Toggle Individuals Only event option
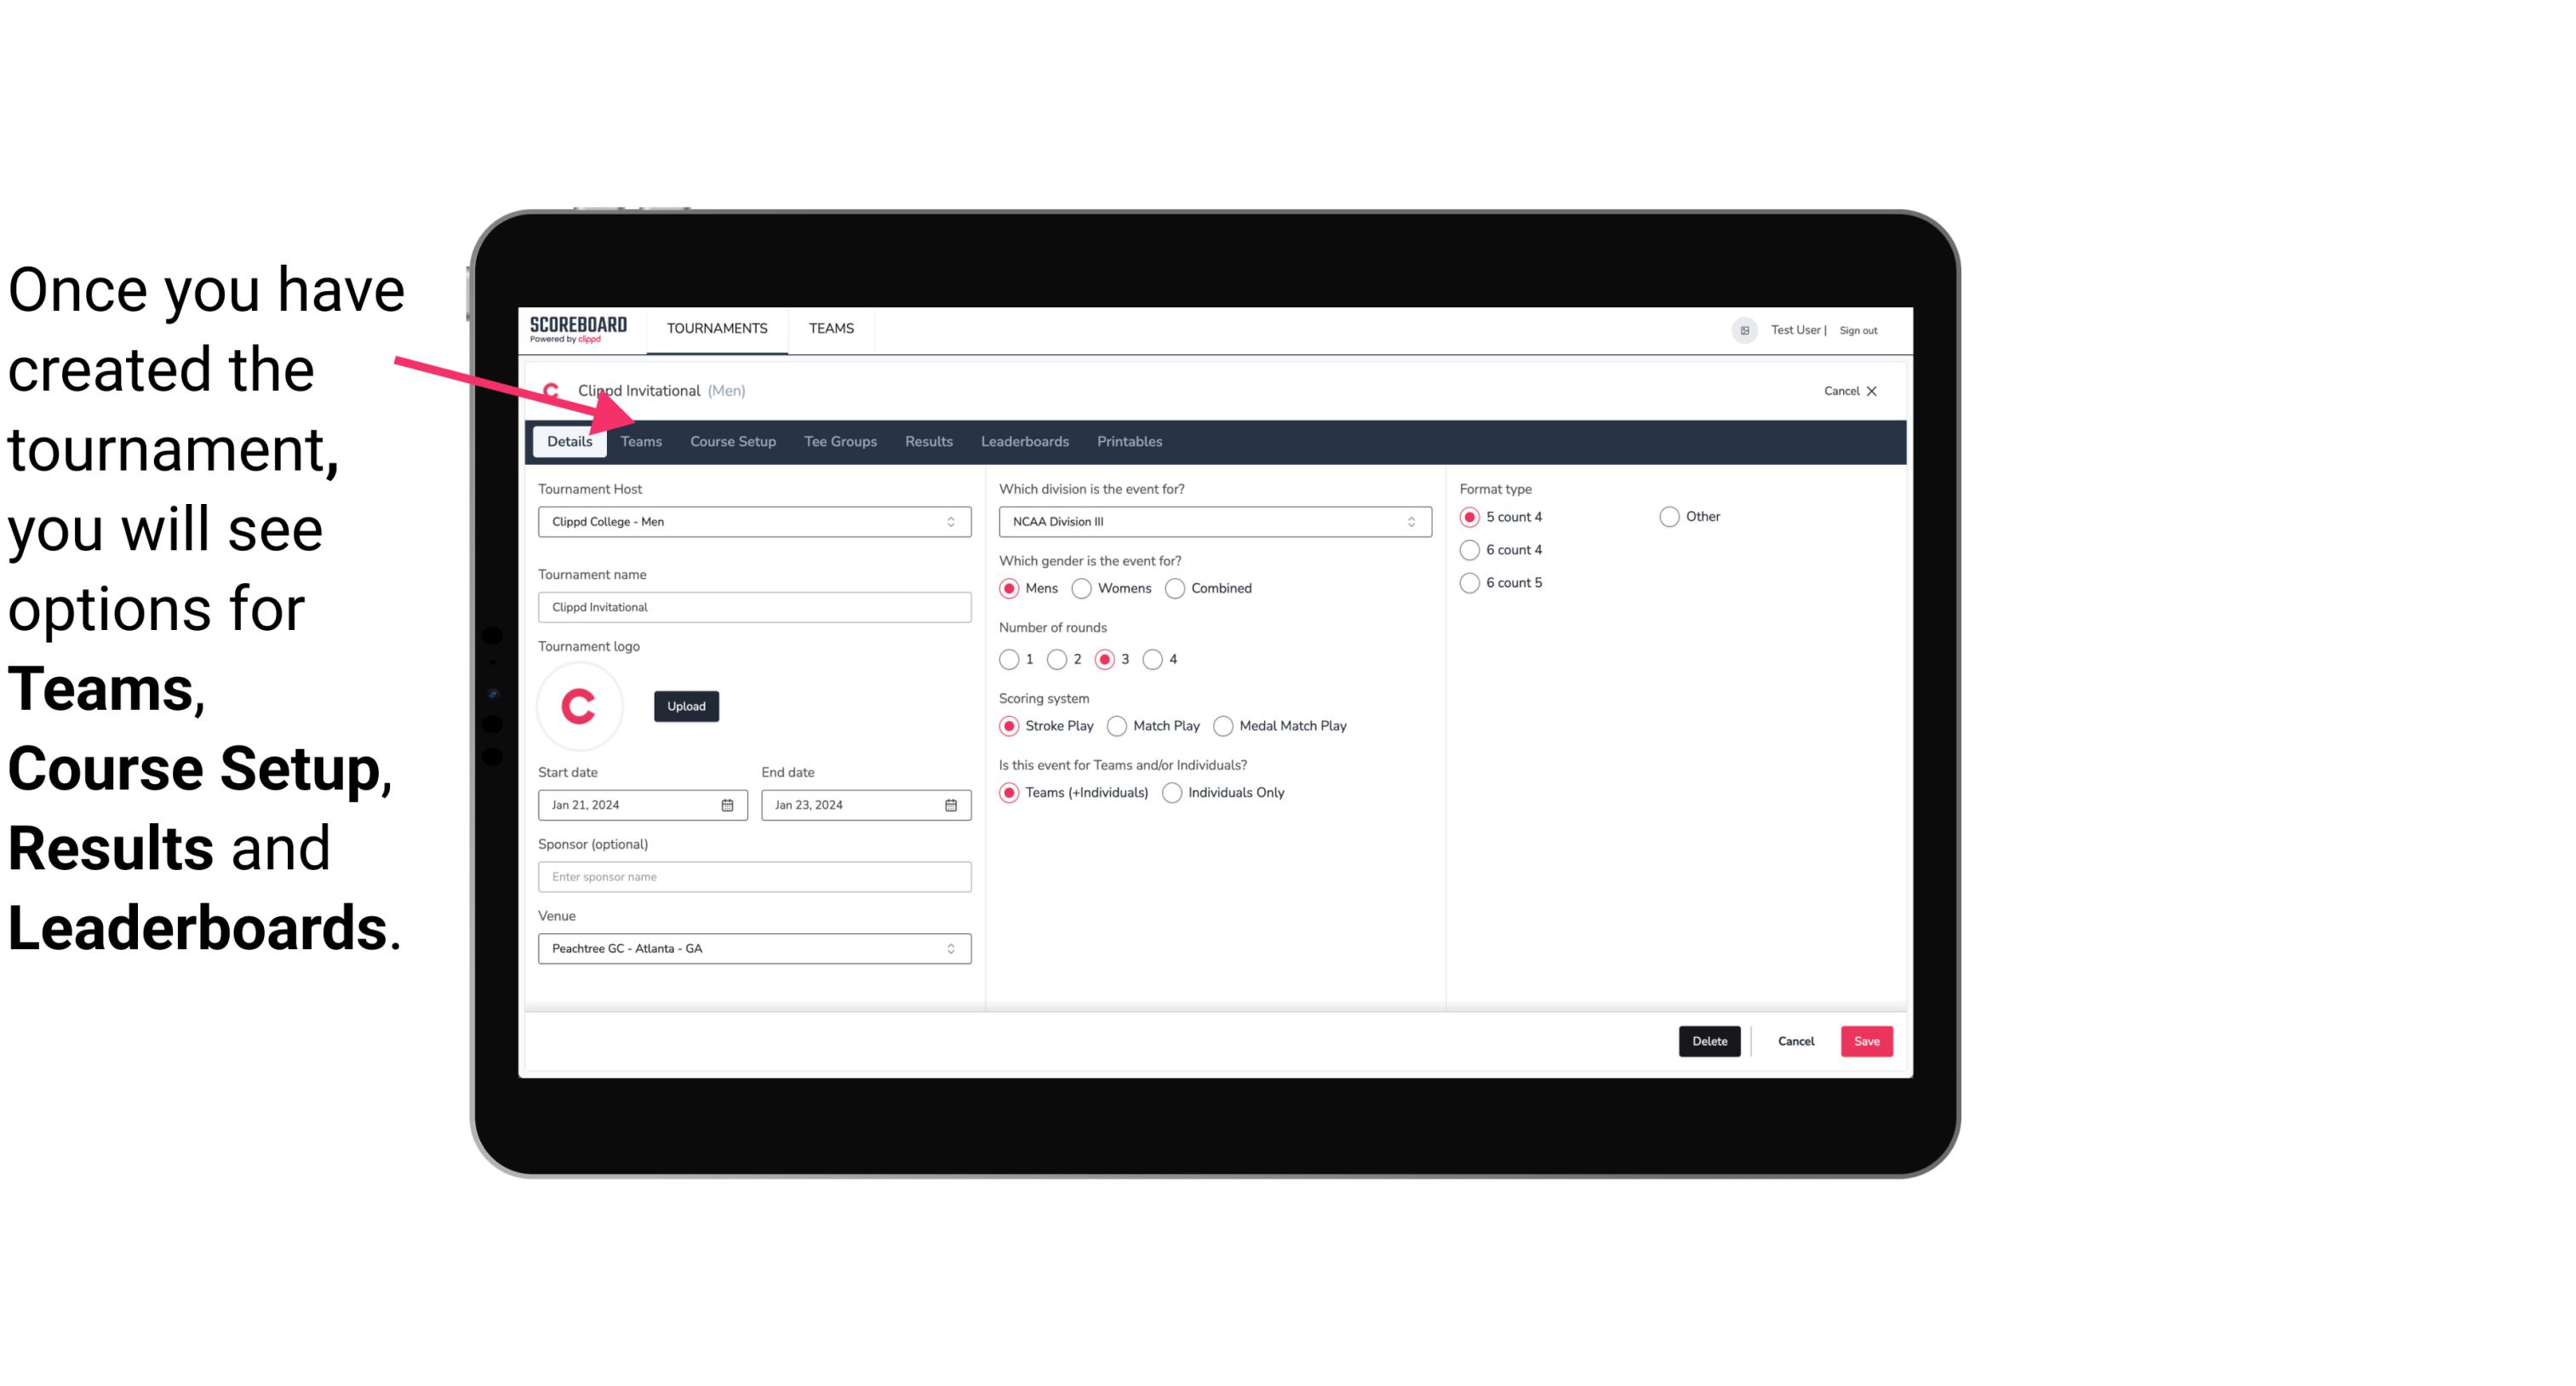This screenshot has height=1386, width=2576. click(x=1174, y=792)
